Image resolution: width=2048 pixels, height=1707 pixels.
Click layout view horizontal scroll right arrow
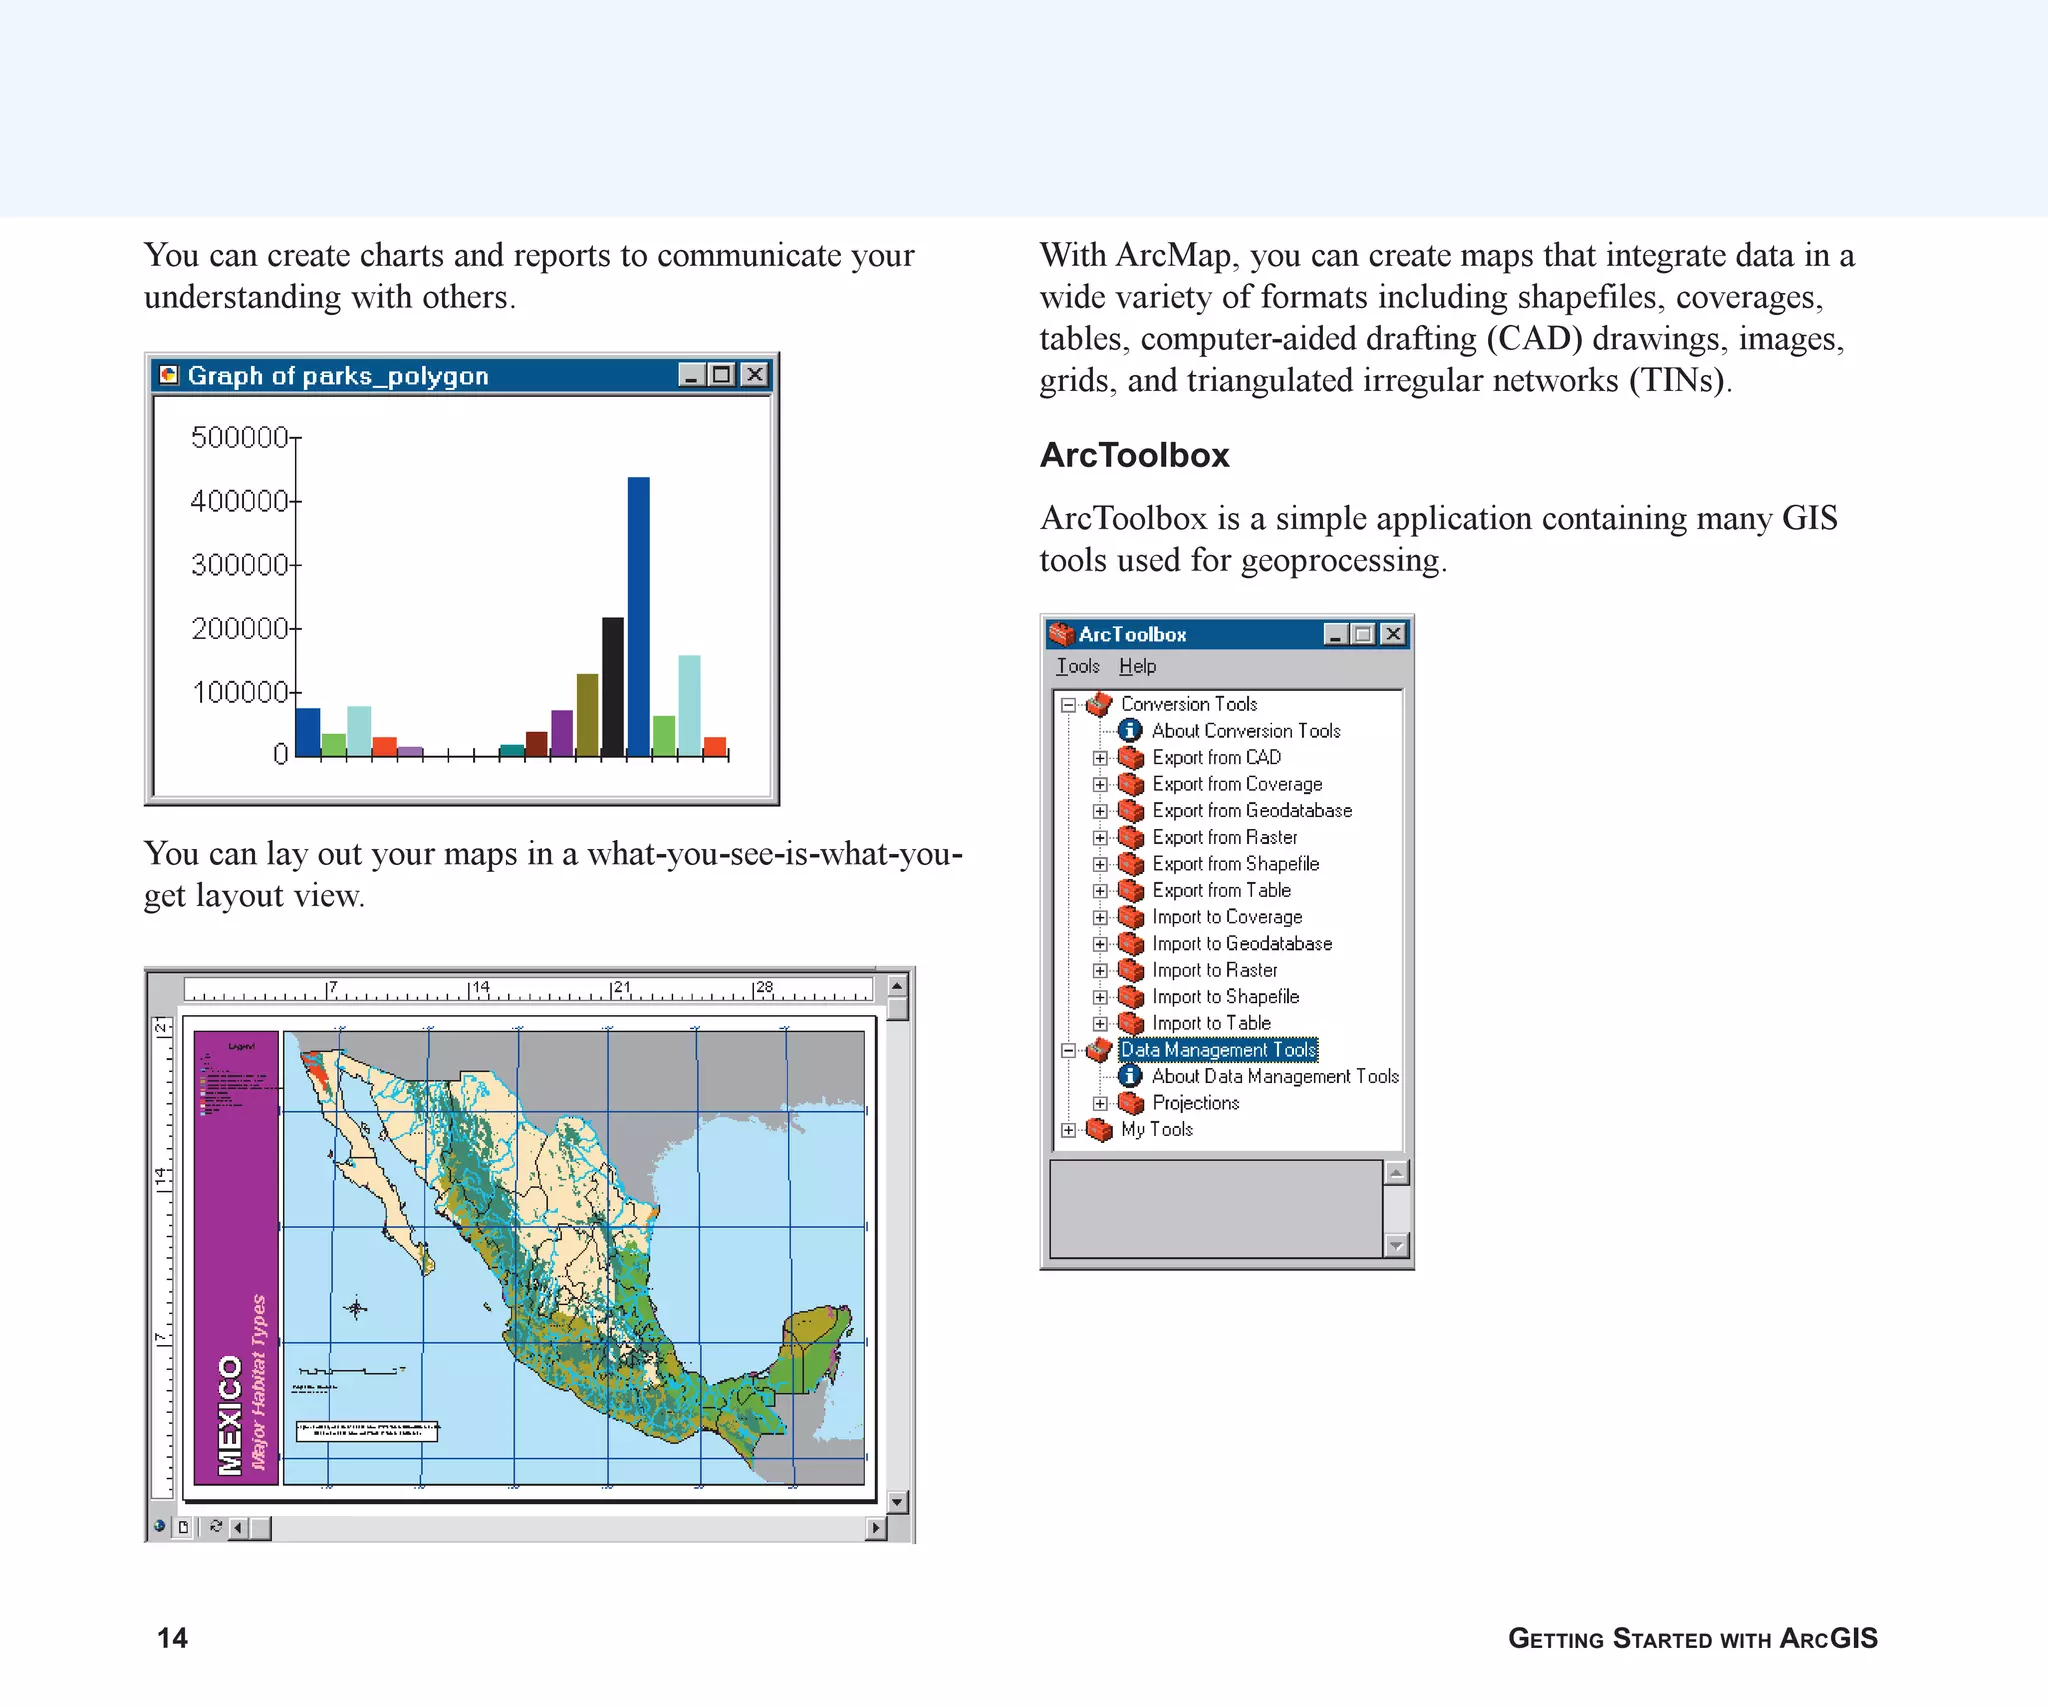pyautogui.click(x=876, y=1528)
